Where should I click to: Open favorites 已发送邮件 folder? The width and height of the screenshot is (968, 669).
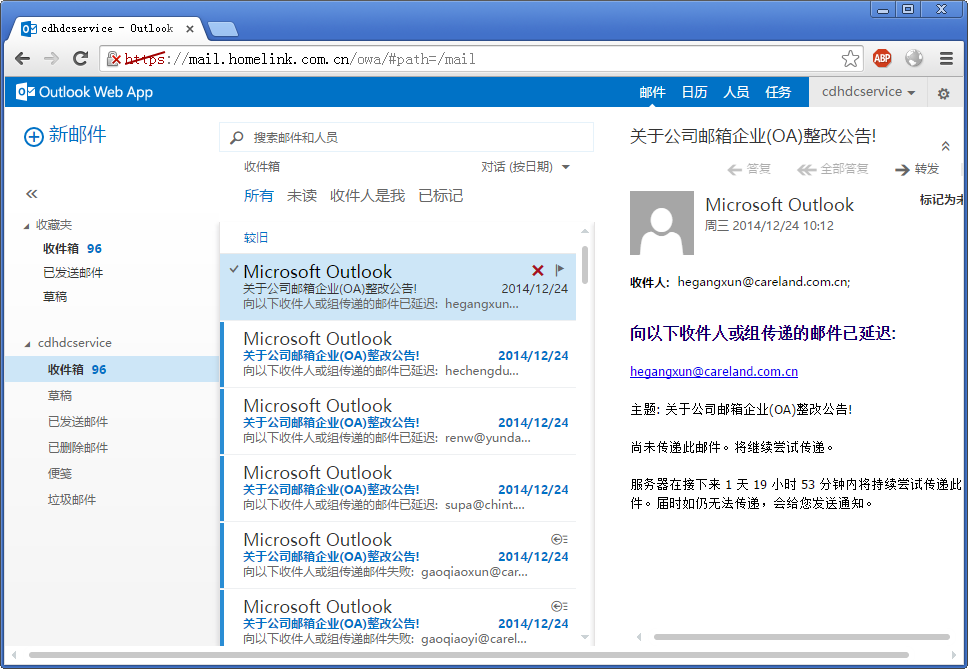point(73,272)
